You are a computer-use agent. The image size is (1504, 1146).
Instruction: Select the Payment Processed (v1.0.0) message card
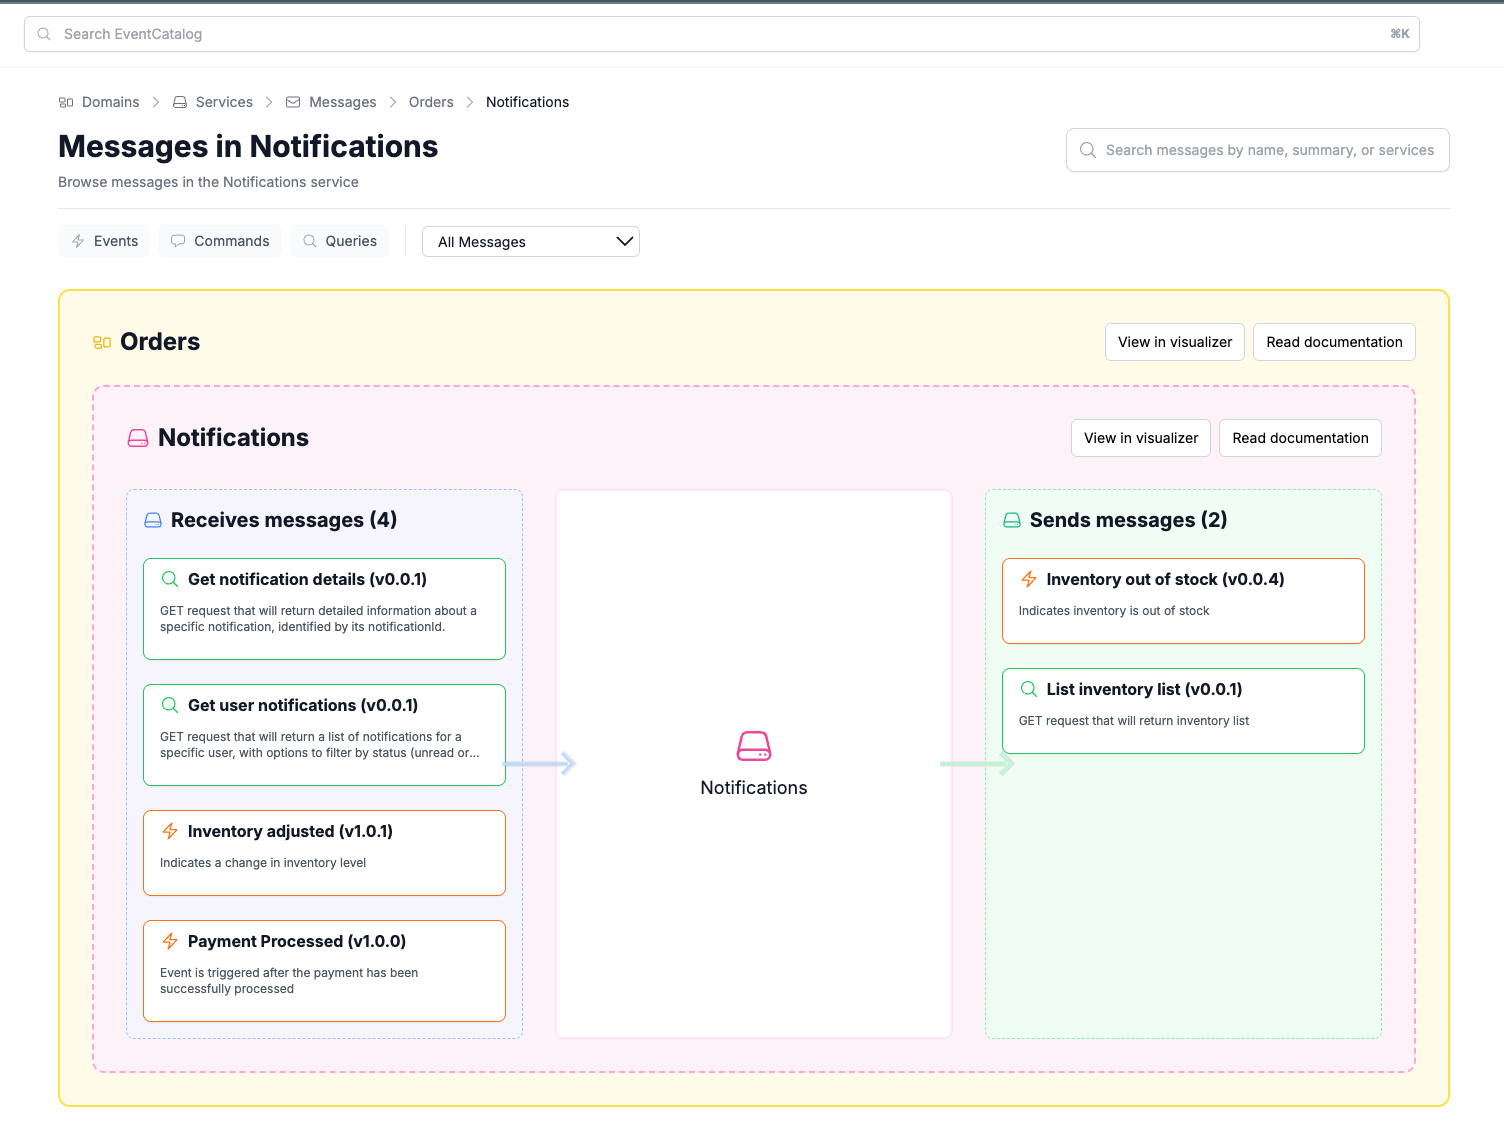pos(324,970)
